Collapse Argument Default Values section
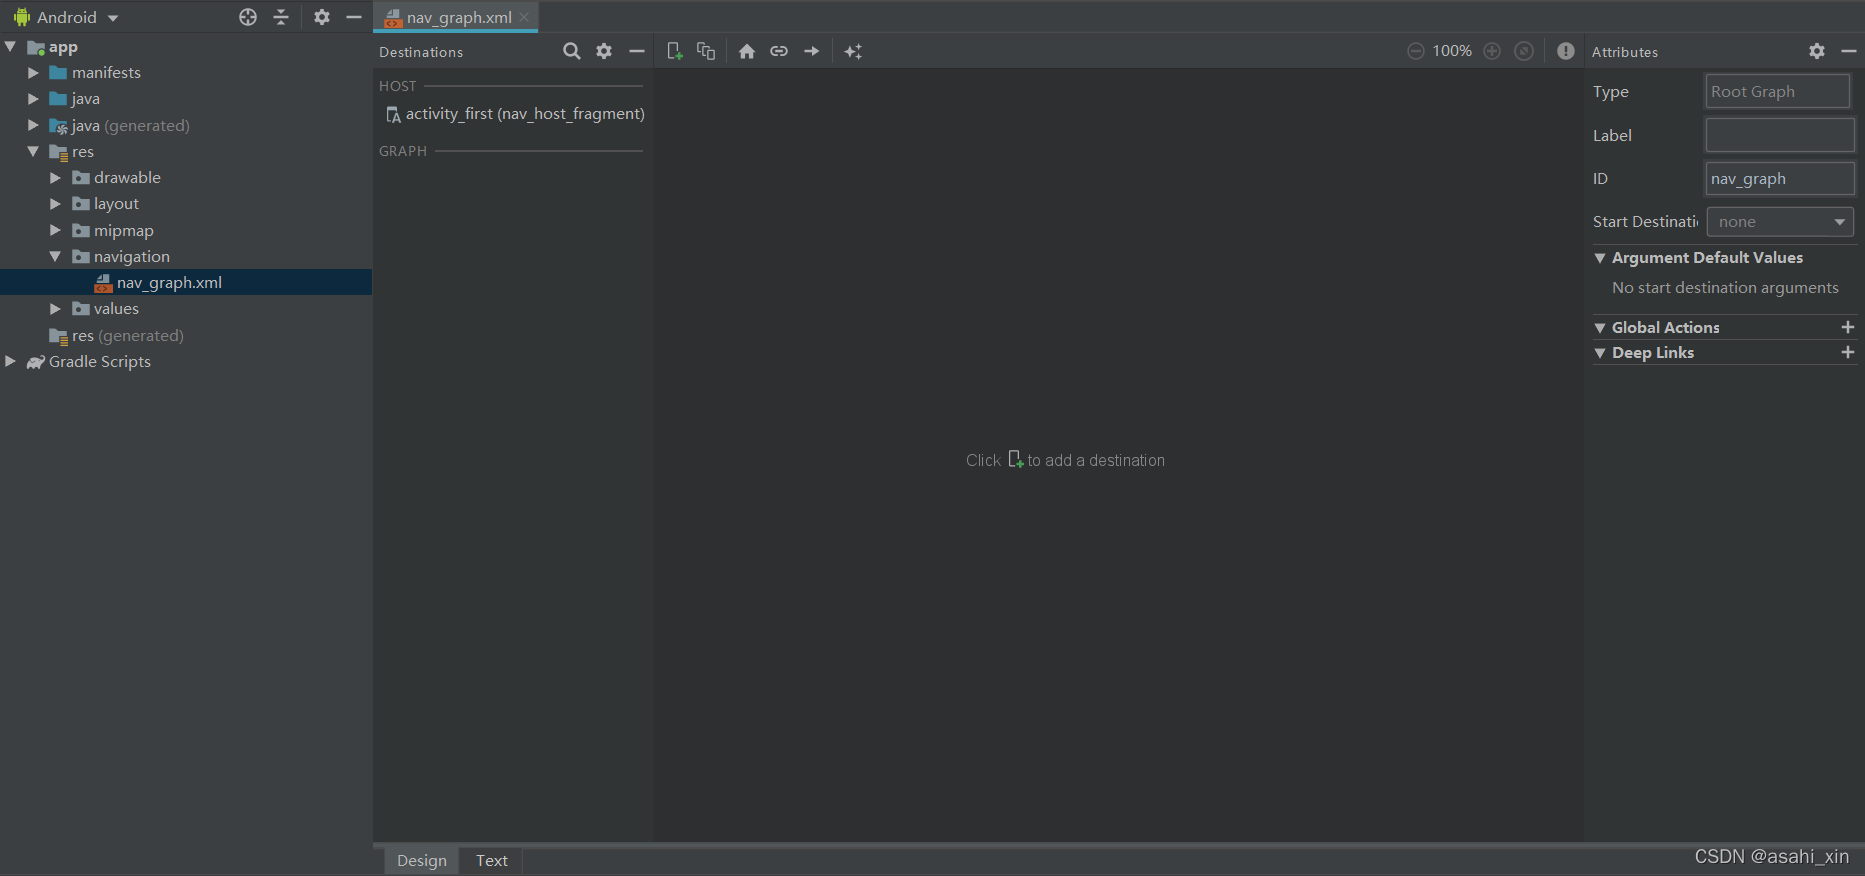 (x=1600, y=258)
